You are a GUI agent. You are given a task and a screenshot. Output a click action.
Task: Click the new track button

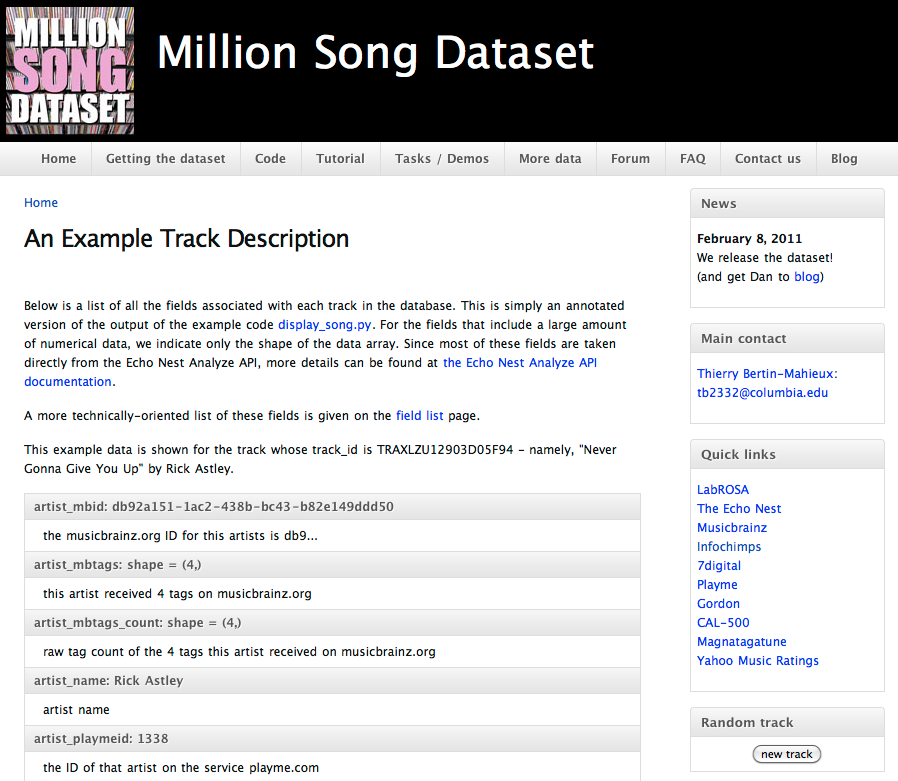786,754
